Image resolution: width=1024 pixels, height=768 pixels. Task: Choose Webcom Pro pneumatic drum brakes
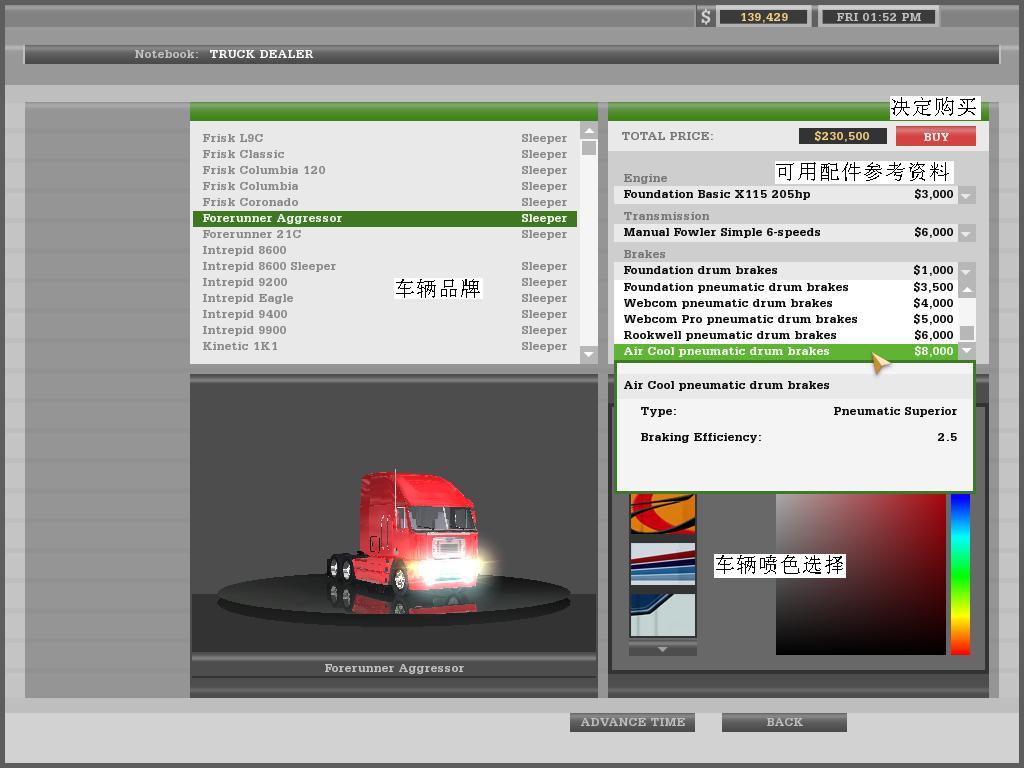click(740, 319)
